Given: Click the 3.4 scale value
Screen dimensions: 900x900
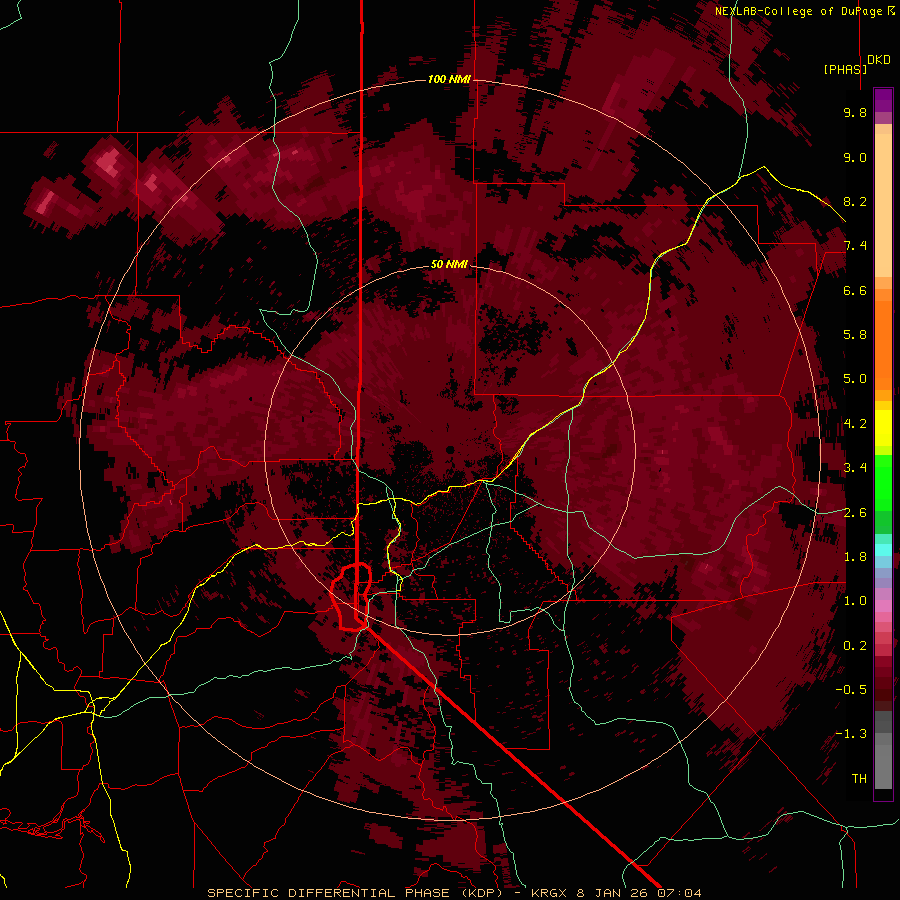Looking at the screenshot, I should pyautogui.click(x=855, y=468).
